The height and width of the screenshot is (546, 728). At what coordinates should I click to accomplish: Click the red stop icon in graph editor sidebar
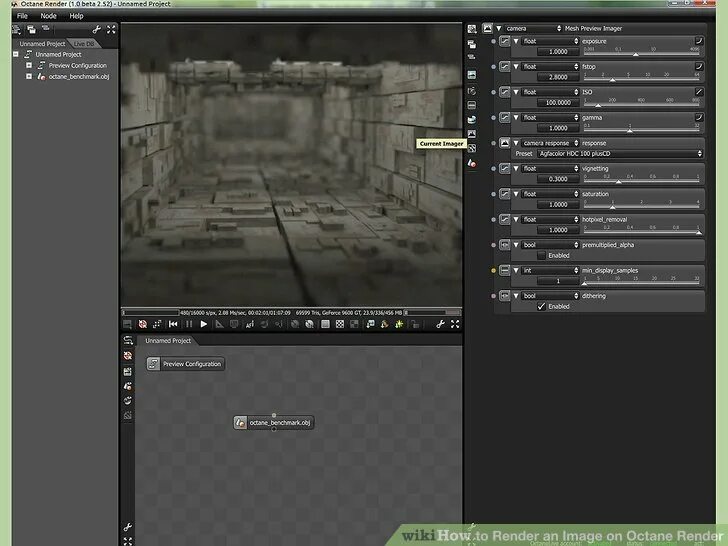128,356
